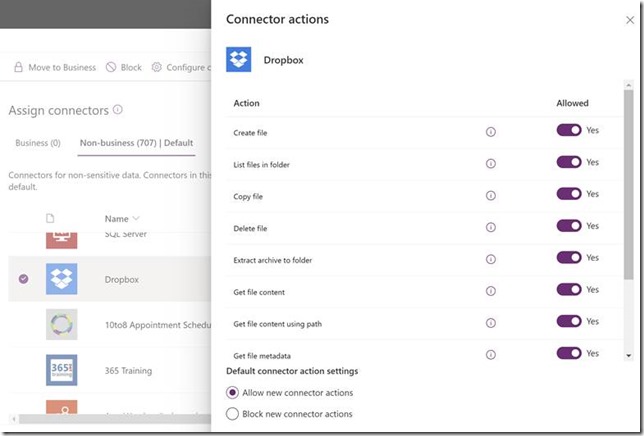This screenshot has height=436, width=644.
Task: Click the scroll down arrow in actions list
Action: click(x=628, y=356)
